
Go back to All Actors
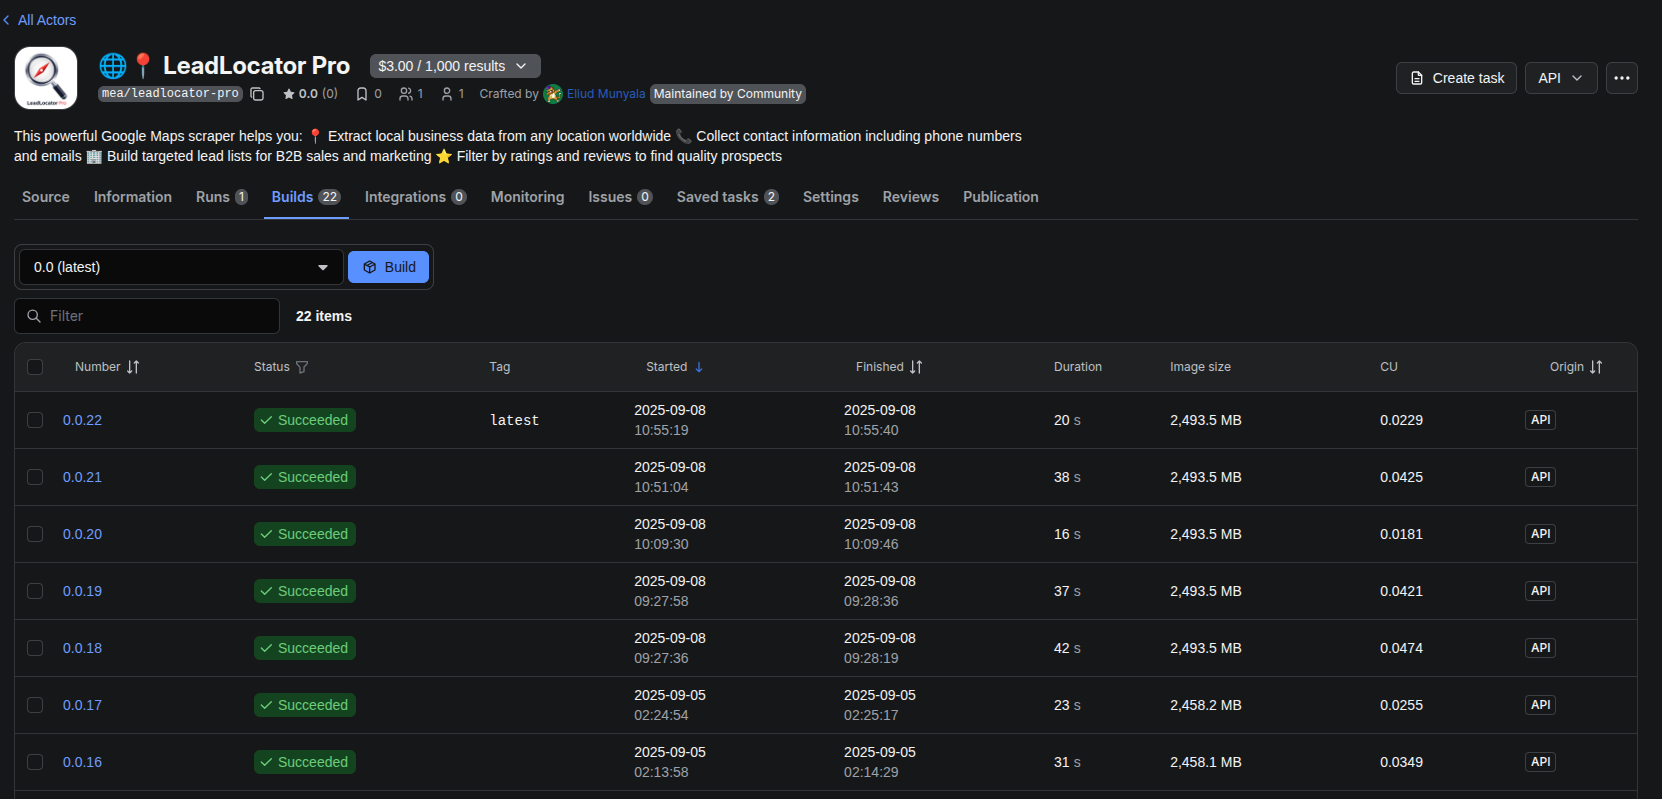46,20
